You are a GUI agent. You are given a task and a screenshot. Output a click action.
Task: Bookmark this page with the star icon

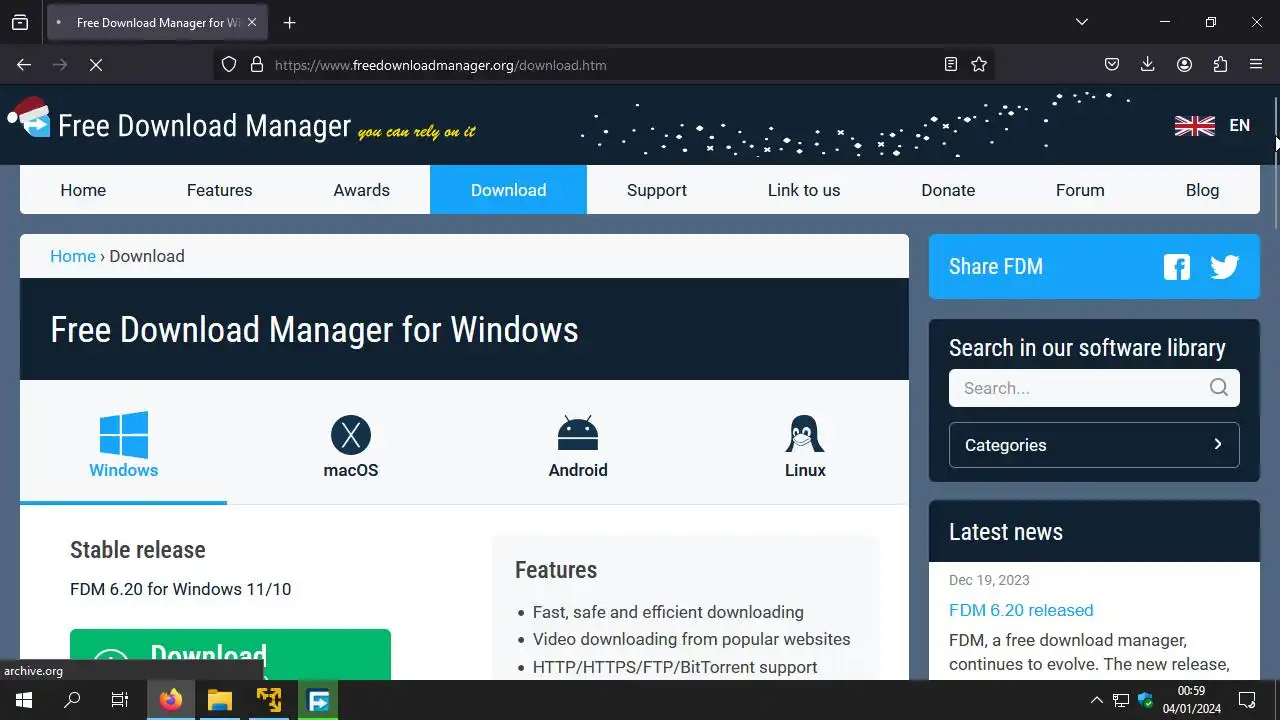[x=979, y=64]
